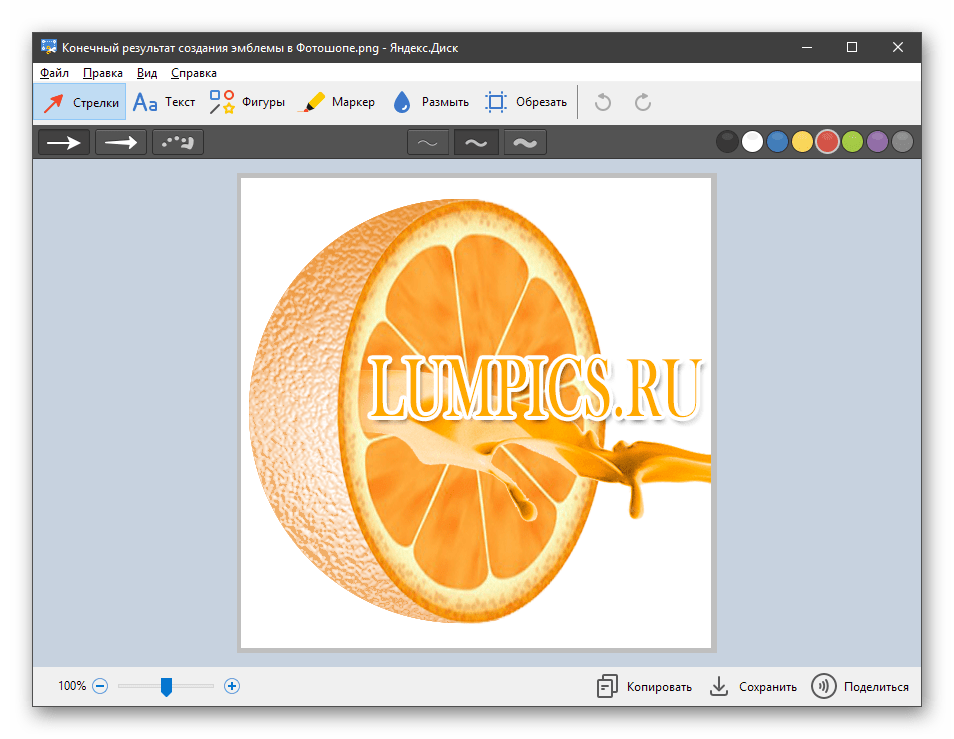Click the zoom in plus button
The height and width of the screenshot is (739, 954).
point(232,686)
